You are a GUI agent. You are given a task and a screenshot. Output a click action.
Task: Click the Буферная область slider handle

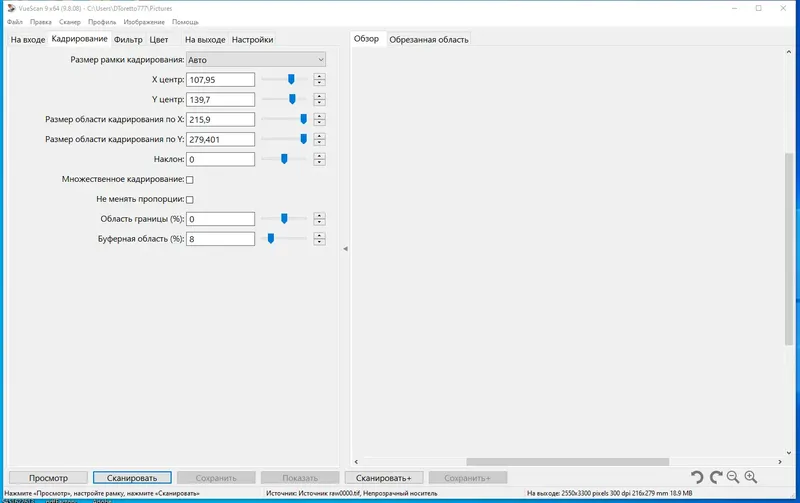coord(271,239)
